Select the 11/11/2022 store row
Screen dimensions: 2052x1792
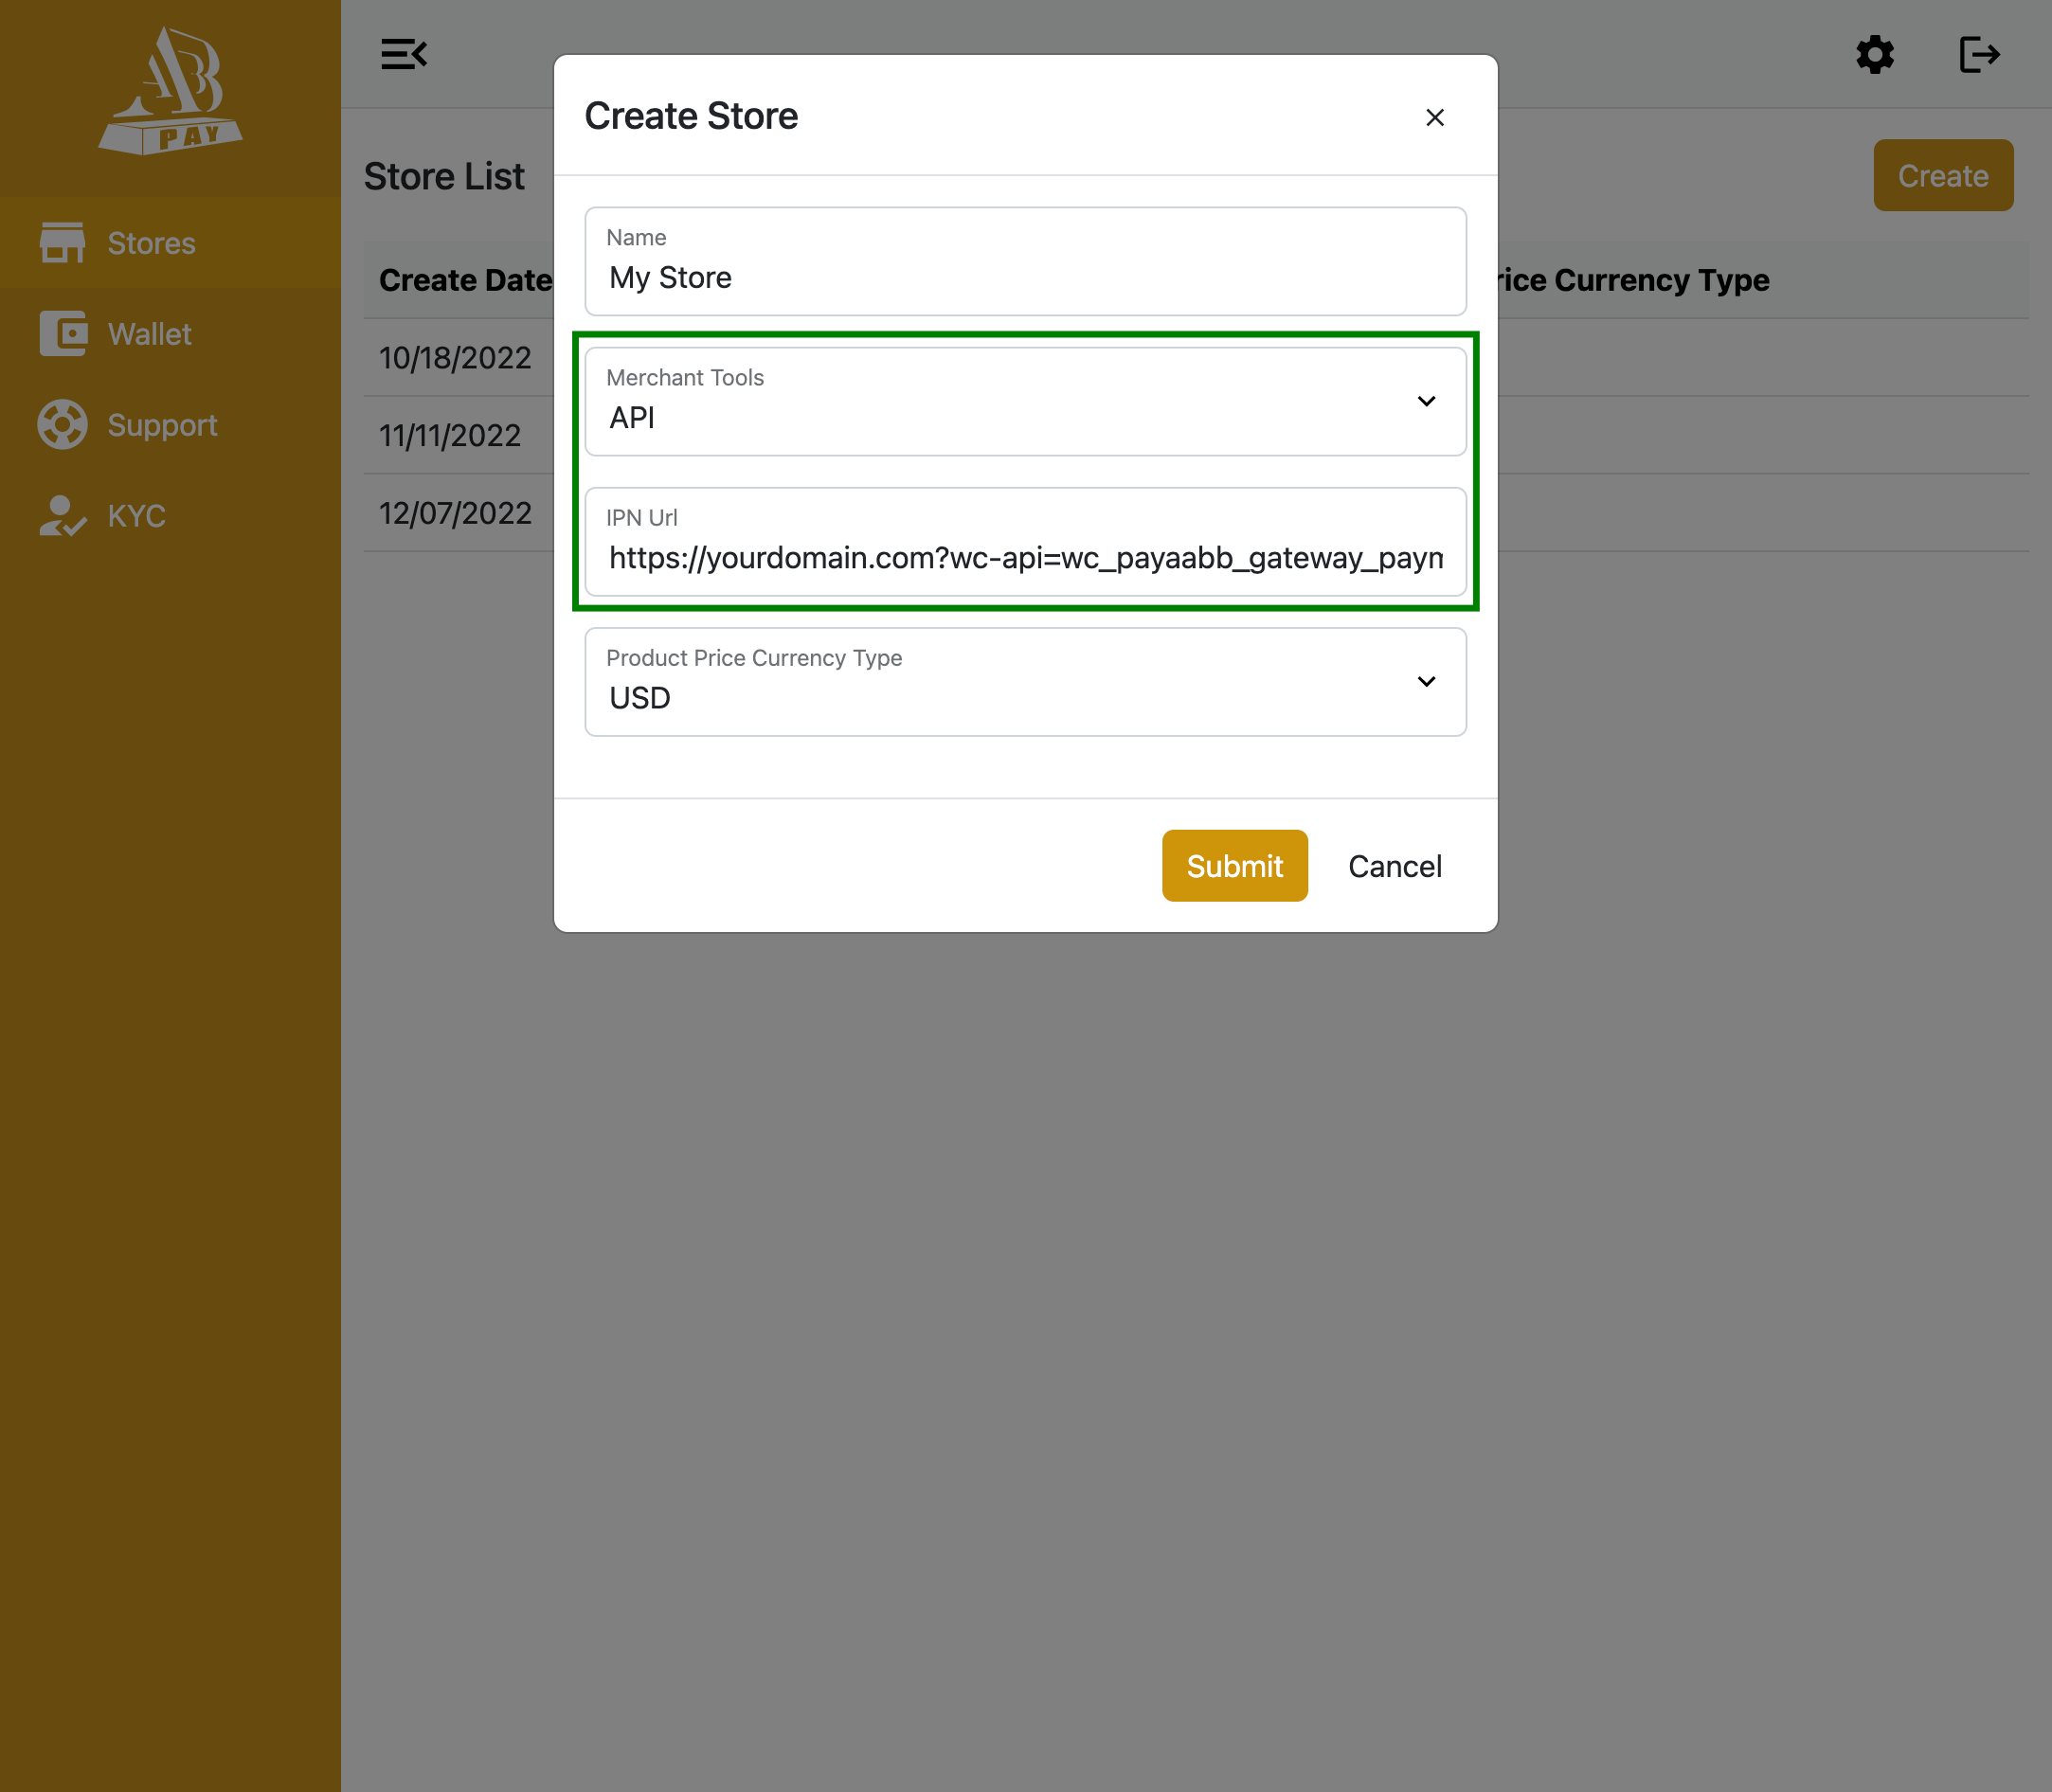click(1196, 435)
